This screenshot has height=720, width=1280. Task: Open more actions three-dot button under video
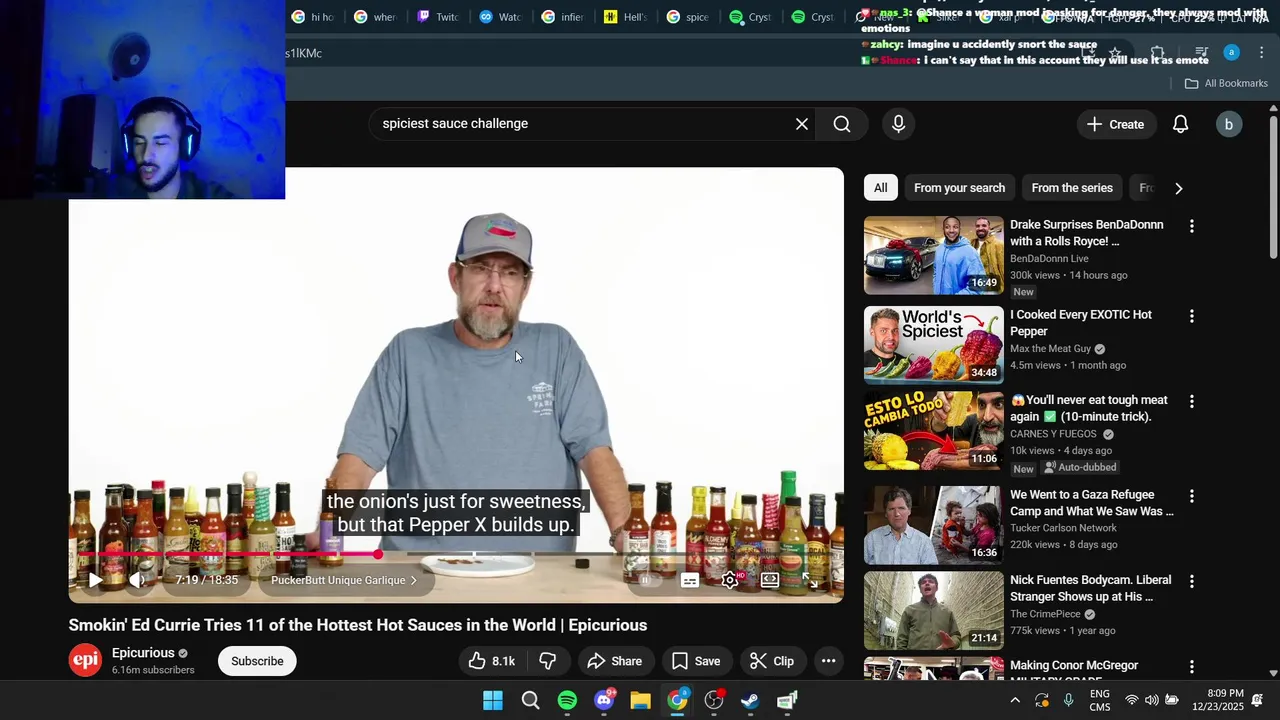pyautogui.click(x=828, y=661)
